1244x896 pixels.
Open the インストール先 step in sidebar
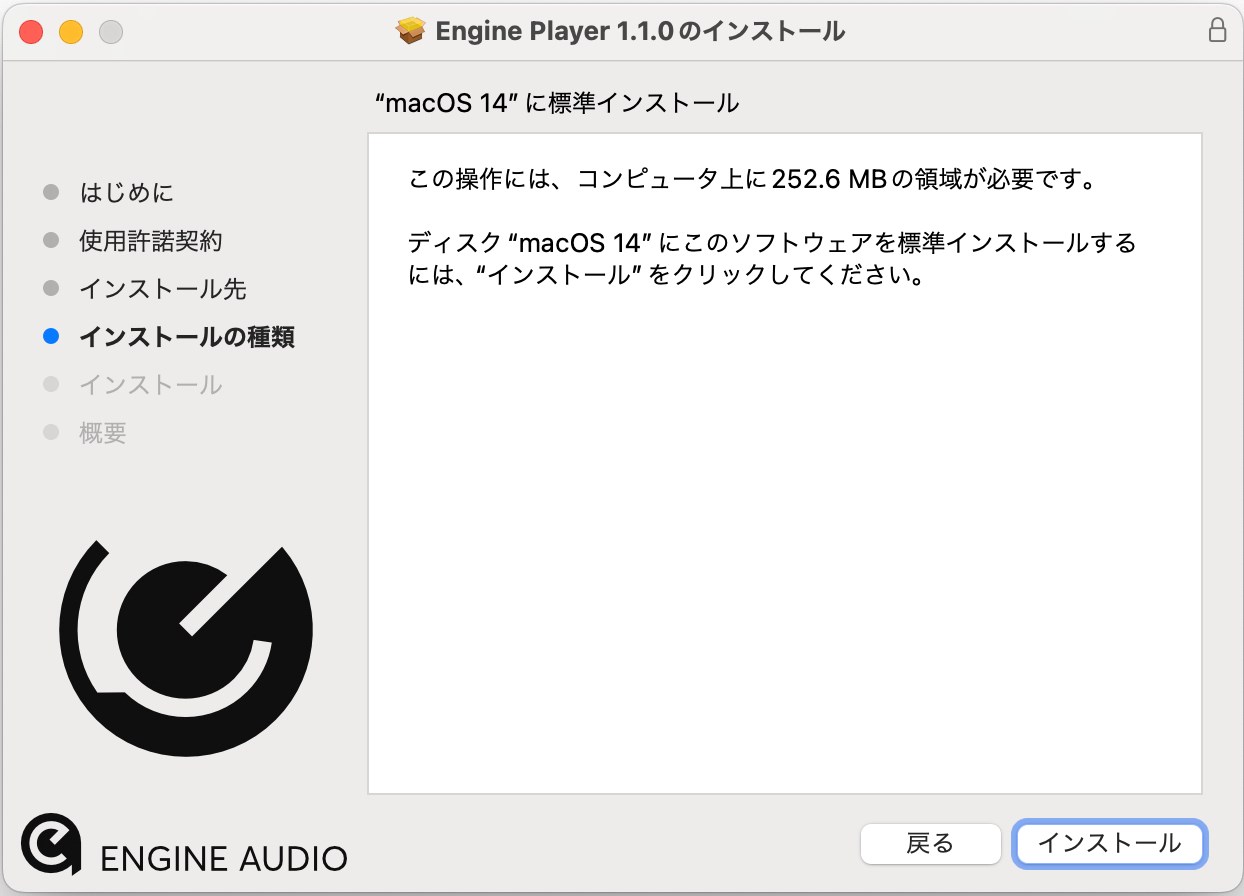162,289
